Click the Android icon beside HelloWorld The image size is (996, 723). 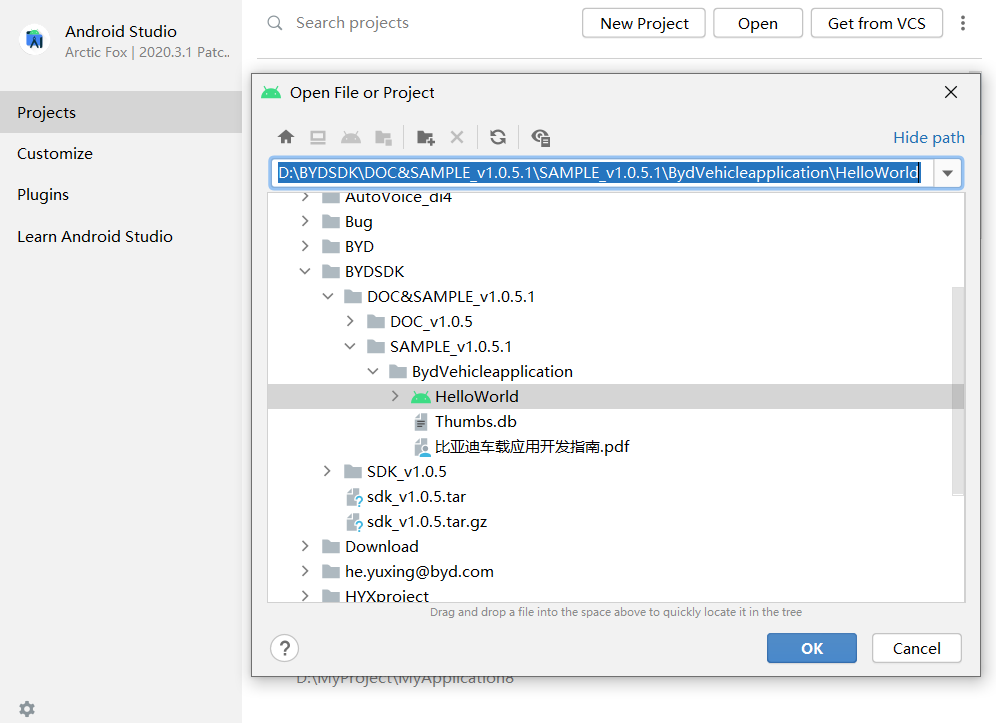421,397
